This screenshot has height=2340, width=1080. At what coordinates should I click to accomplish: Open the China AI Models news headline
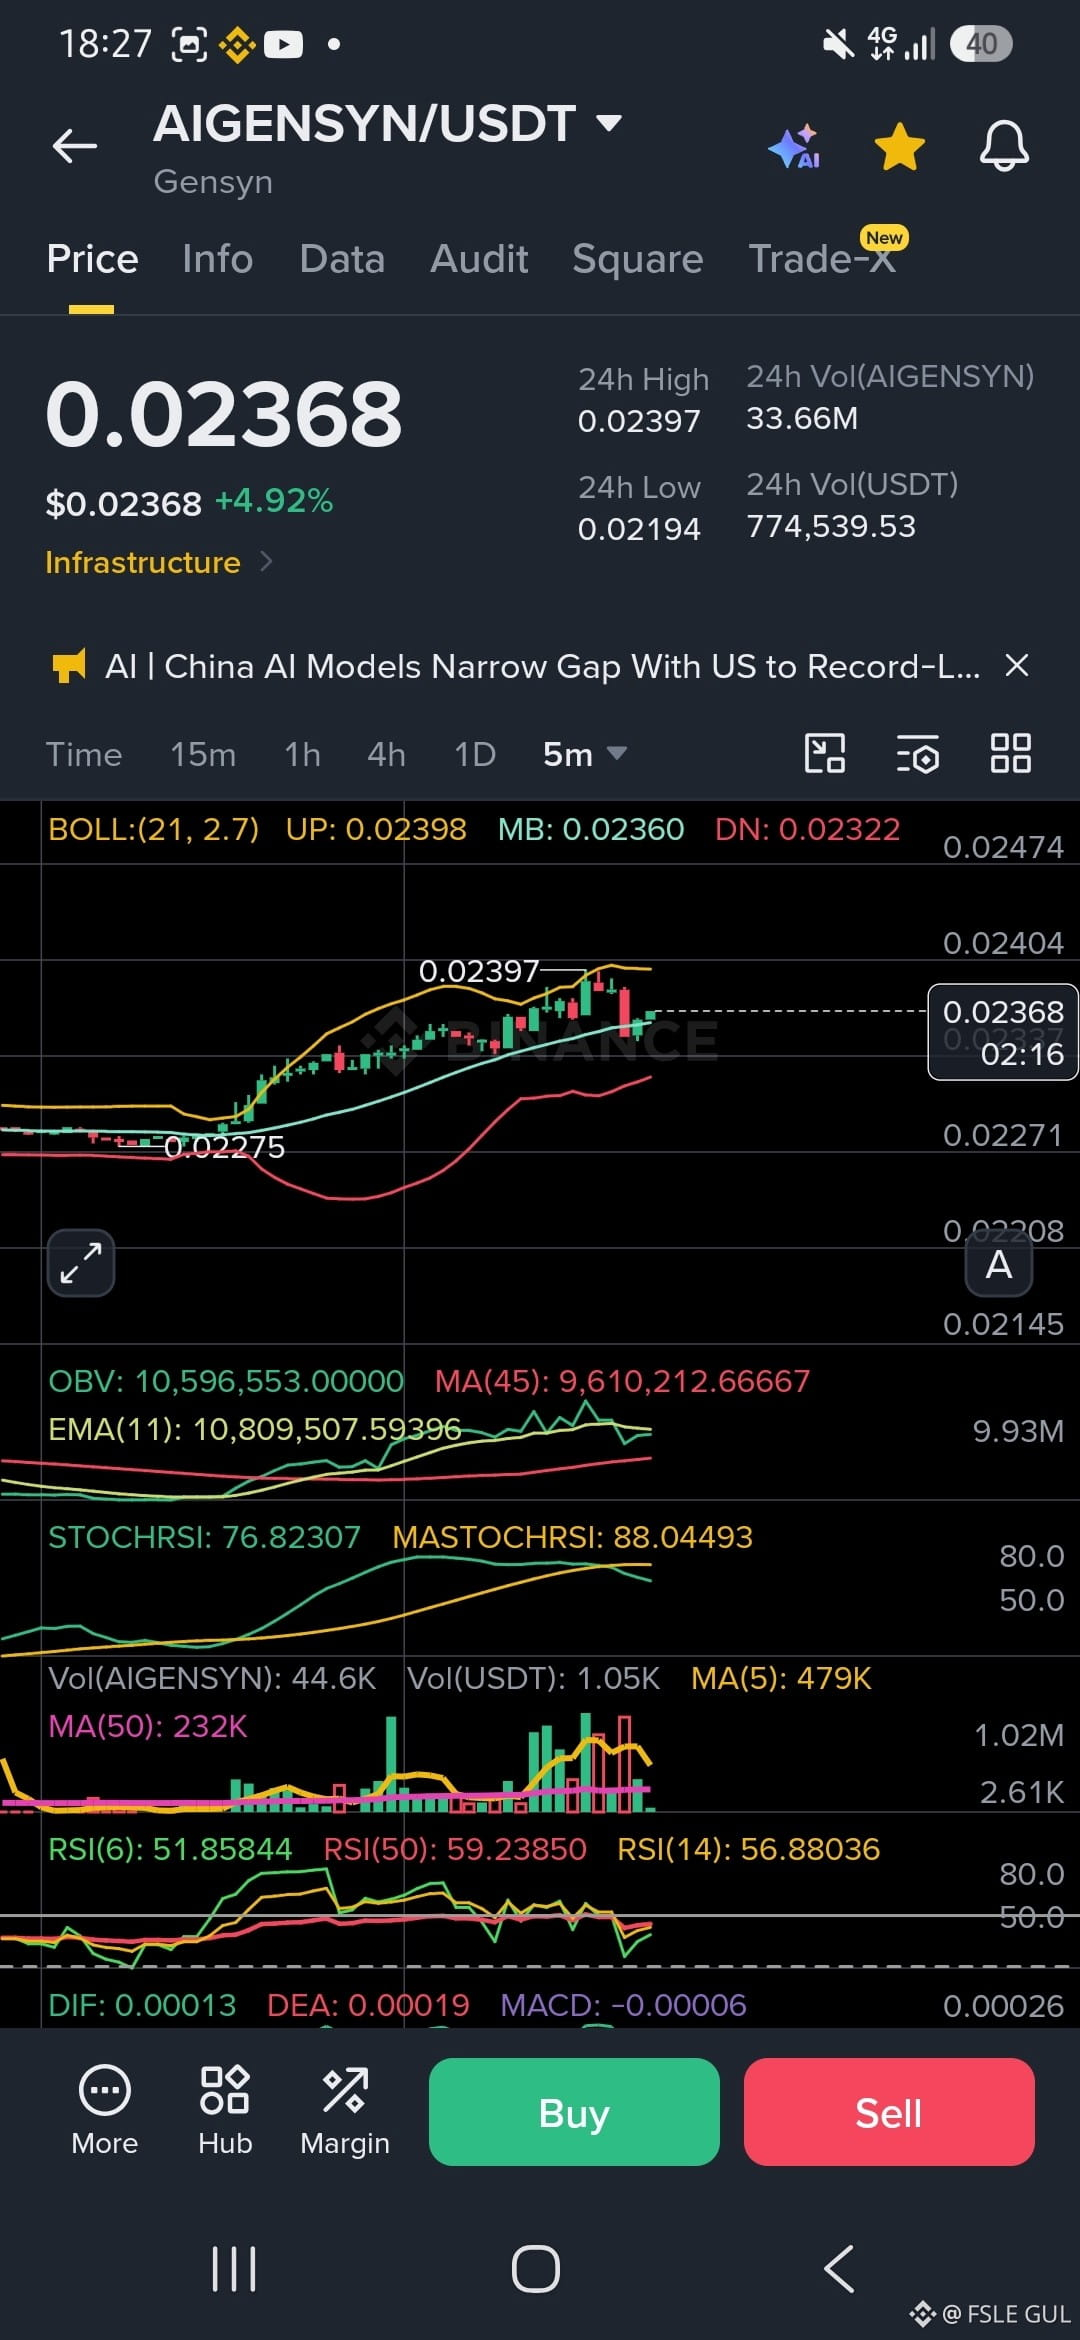[543, 666]
